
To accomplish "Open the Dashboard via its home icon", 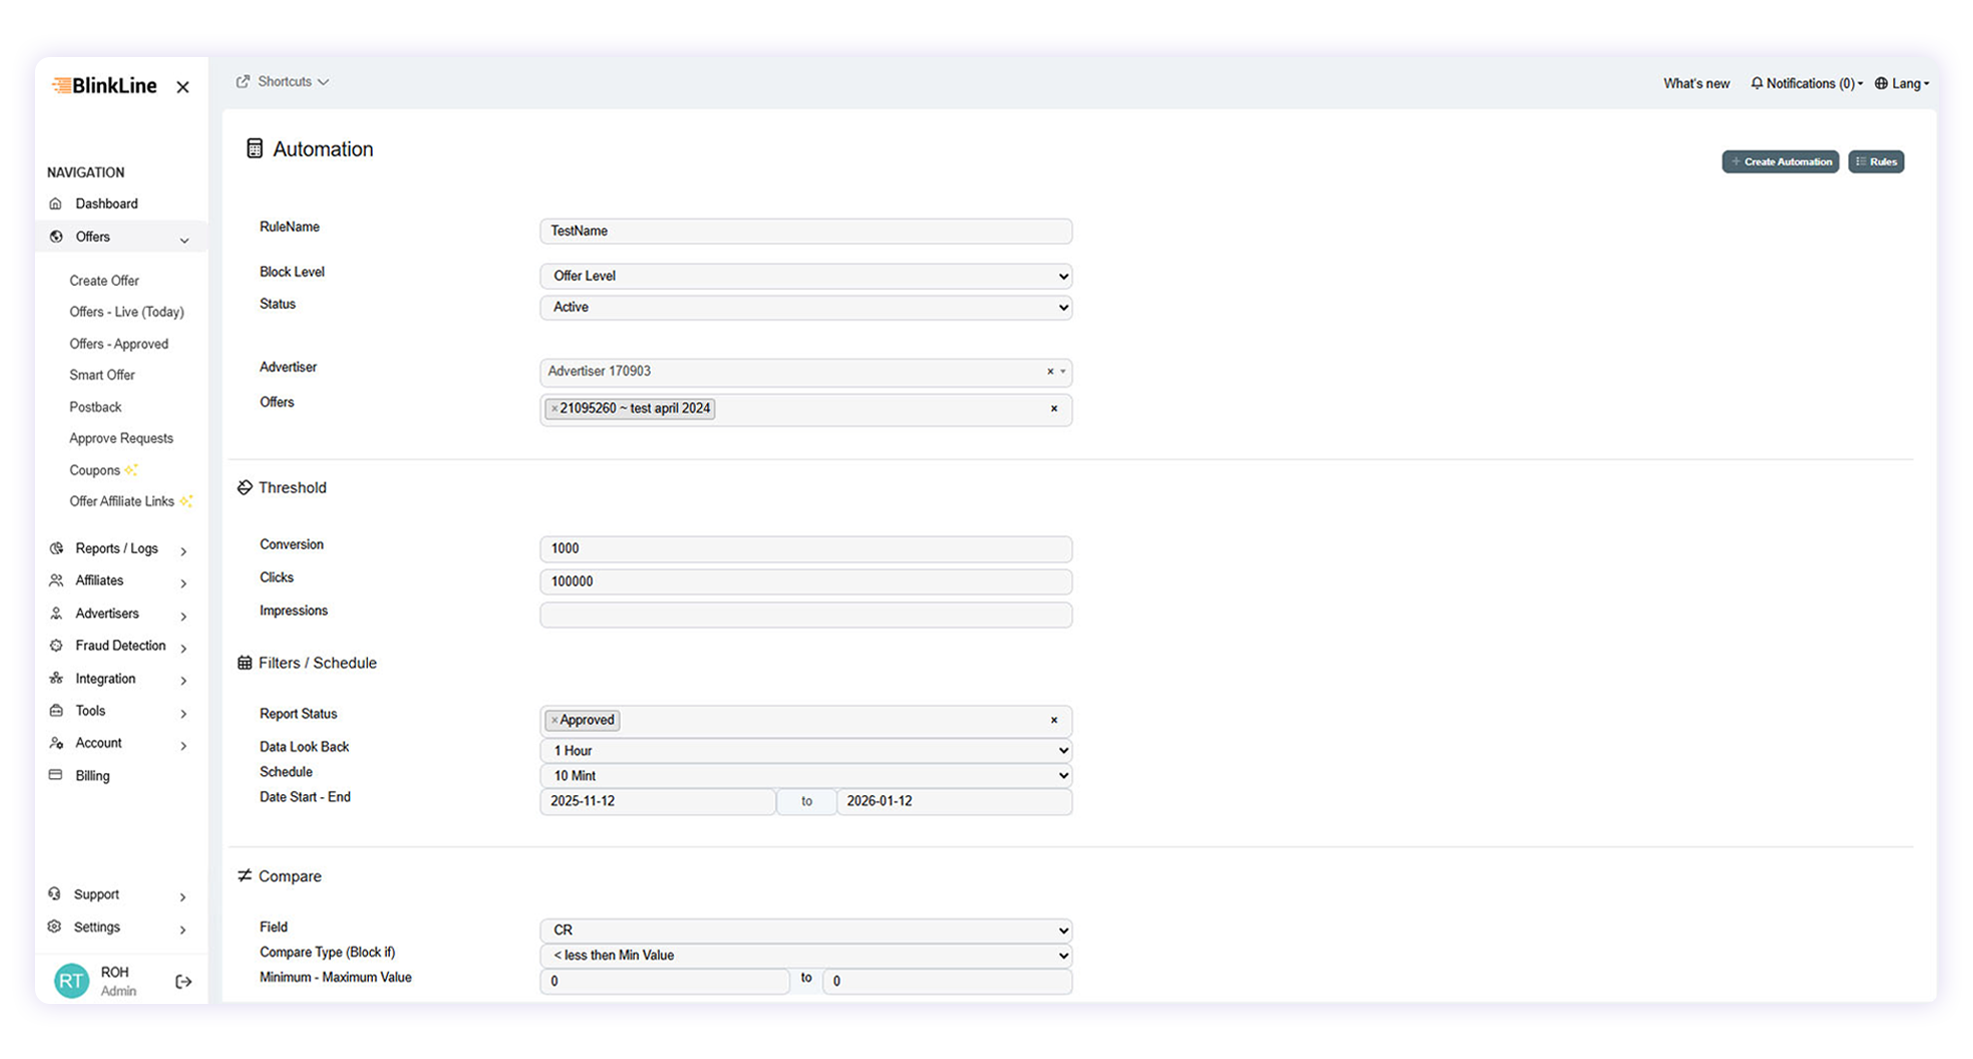I will (57, 203).
